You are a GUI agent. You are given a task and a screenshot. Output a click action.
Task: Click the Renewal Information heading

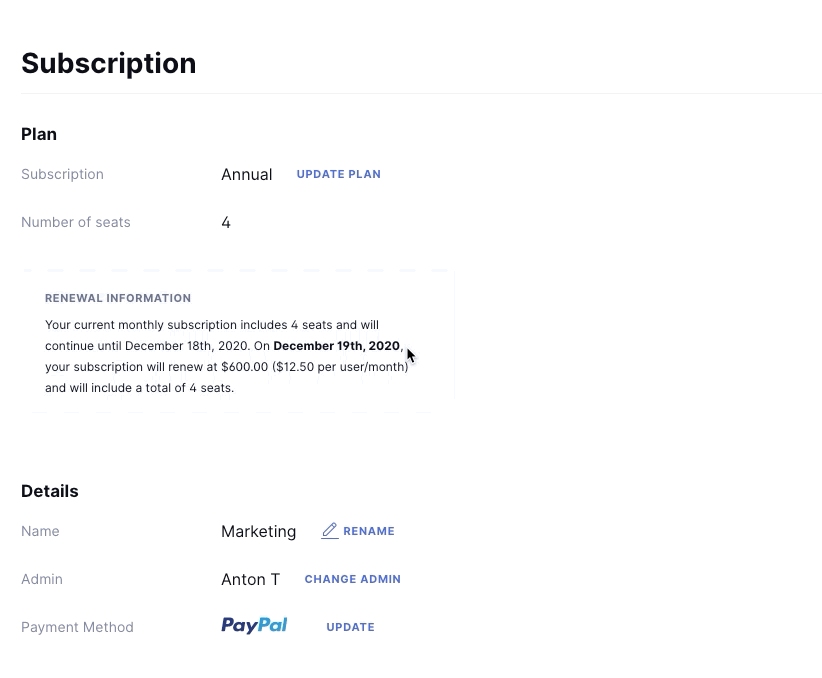coord(118,298)
